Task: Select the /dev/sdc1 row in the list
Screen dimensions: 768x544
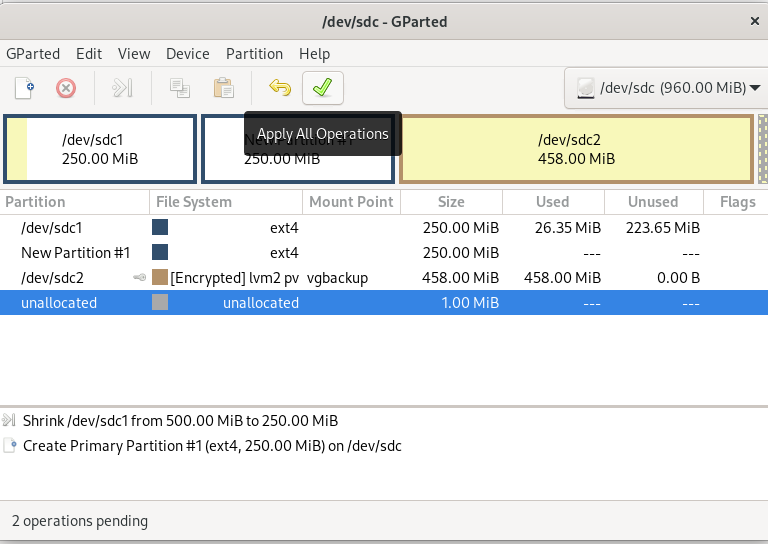Action: click(x=52, y=228)
